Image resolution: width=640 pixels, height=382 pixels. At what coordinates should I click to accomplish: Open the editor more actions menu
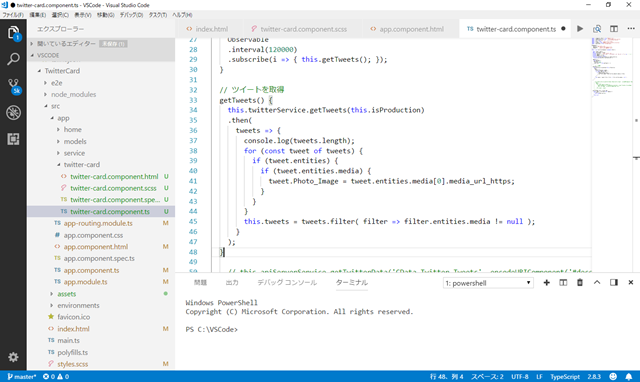[631, 29]
